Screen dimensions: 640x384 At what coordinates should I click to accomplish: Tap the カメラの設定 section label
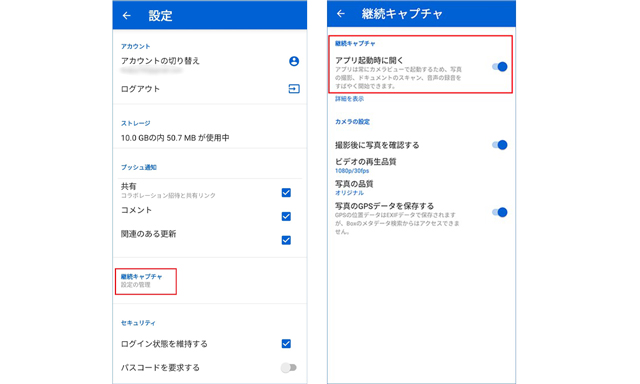(352, 122)
